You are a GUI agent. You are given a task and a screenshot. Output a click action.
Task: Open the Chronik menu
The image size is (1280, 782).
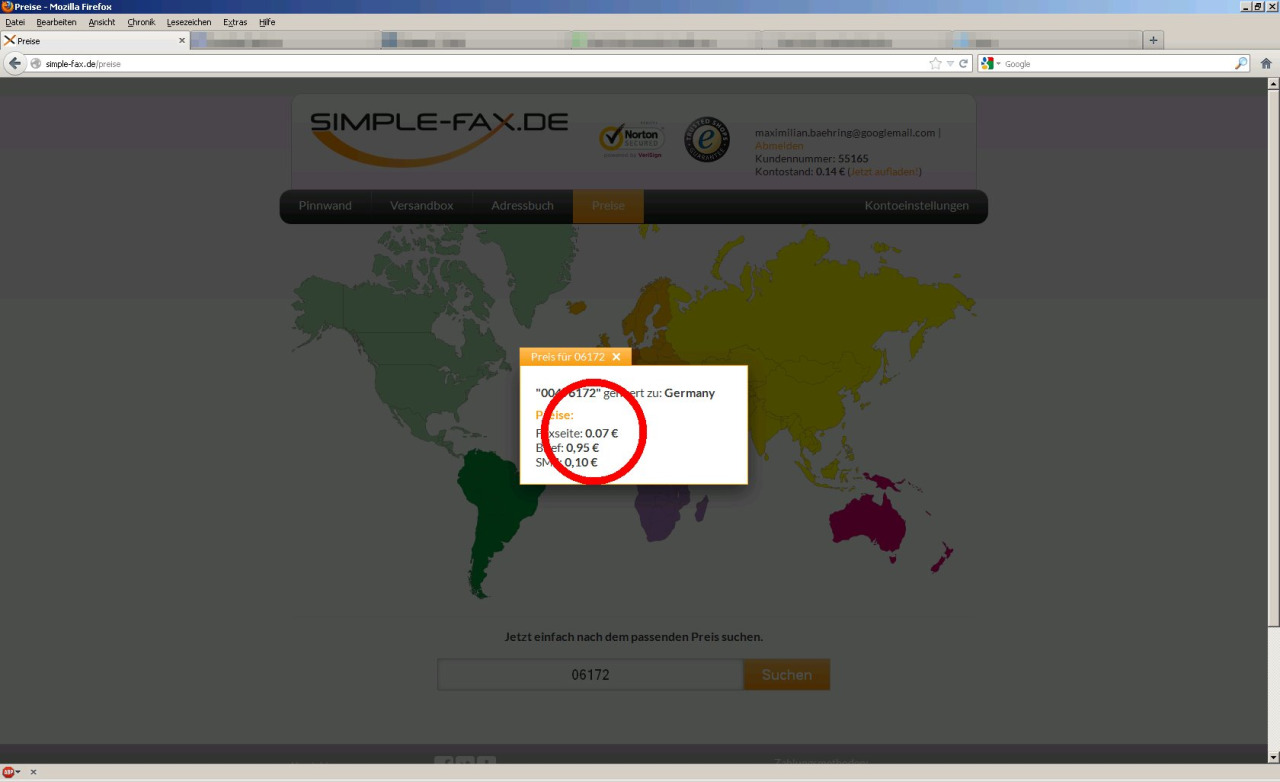click(x=141, y=22)
